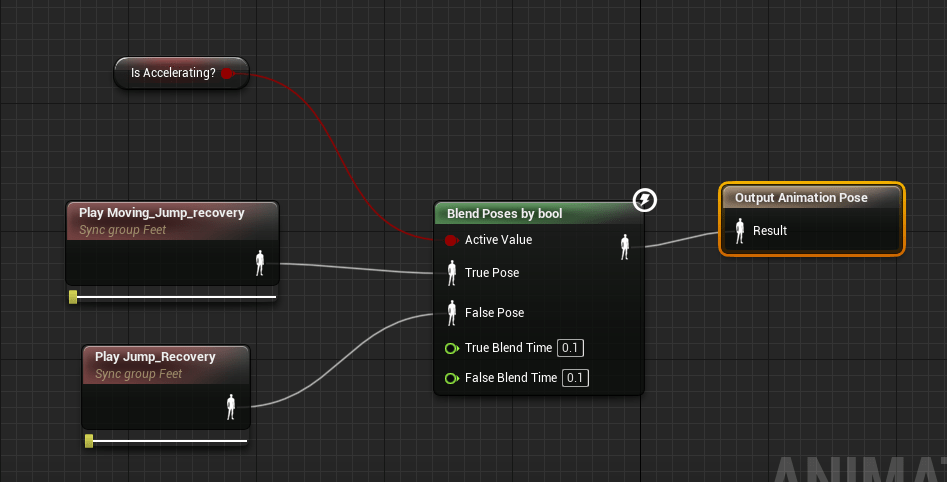Click the Moving_Jump_recovery playback scrub handle
The width and height of the screenshot is (947, 482).
click(73, 297)
